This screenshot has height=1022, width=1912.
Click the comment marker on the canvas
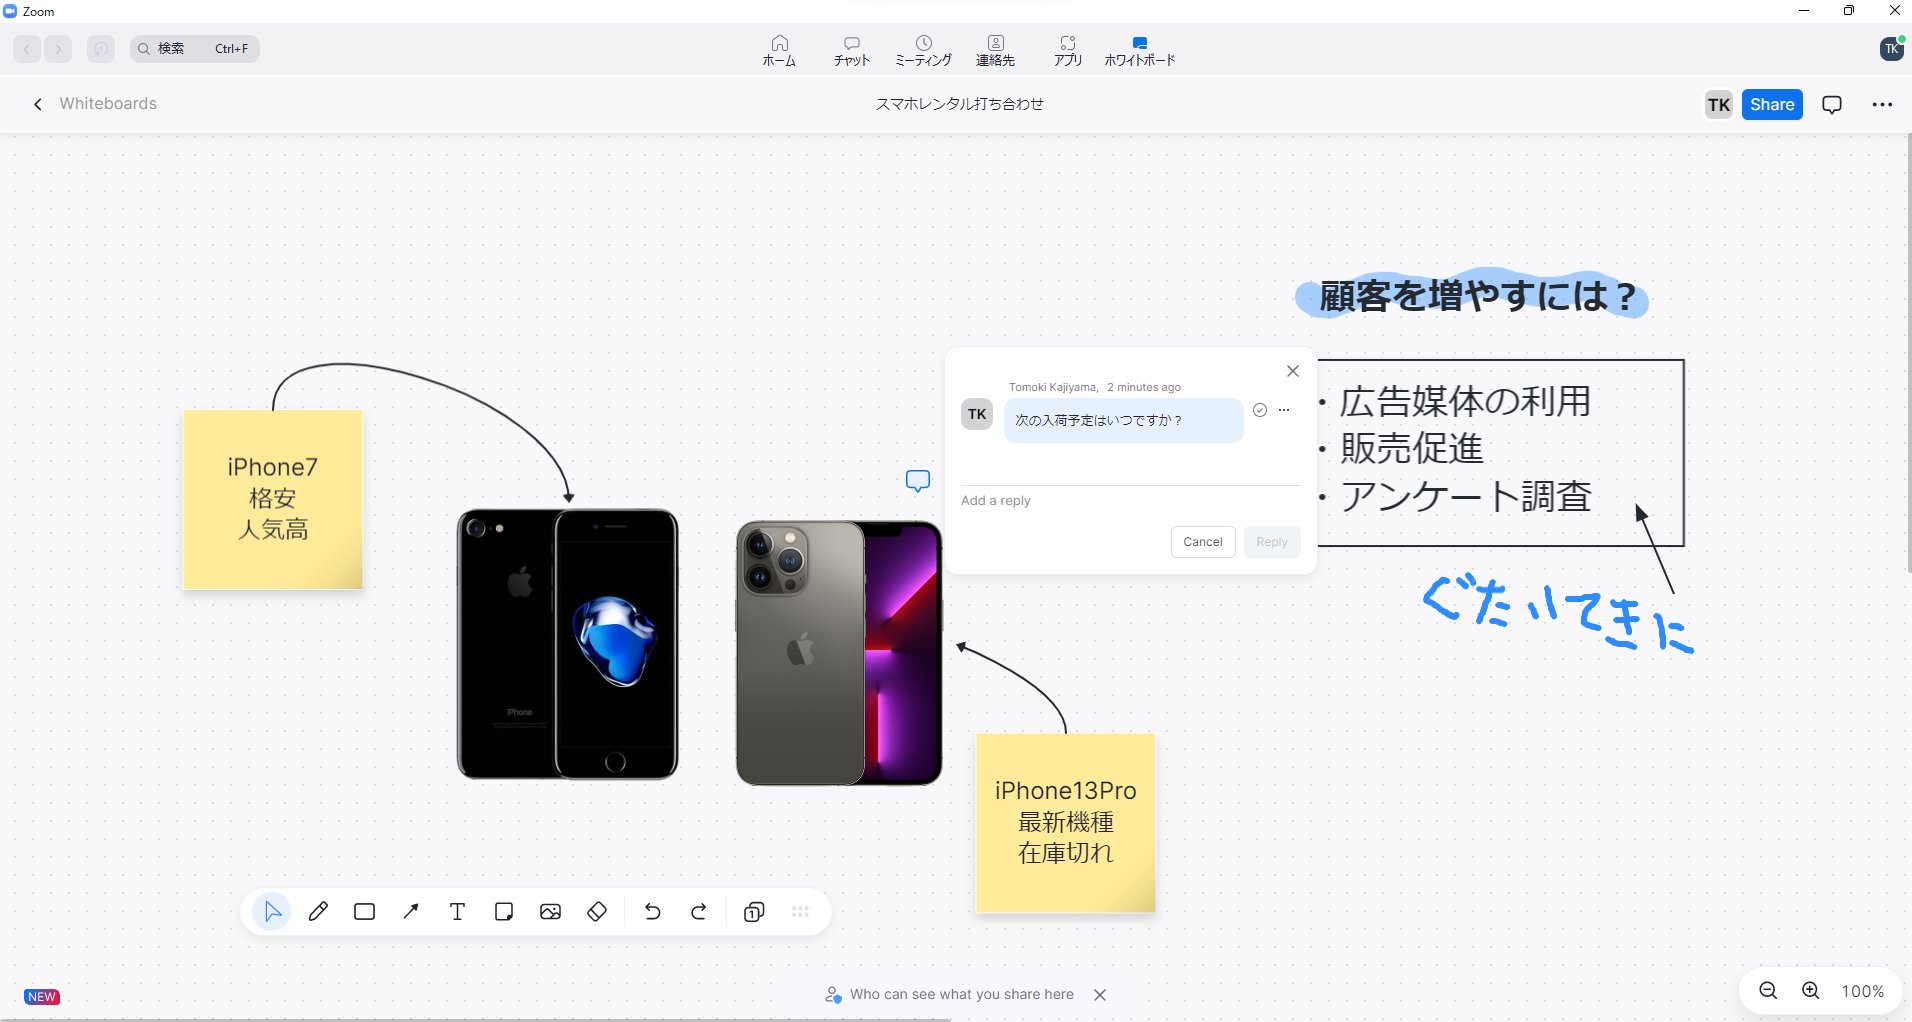(918, 481)
